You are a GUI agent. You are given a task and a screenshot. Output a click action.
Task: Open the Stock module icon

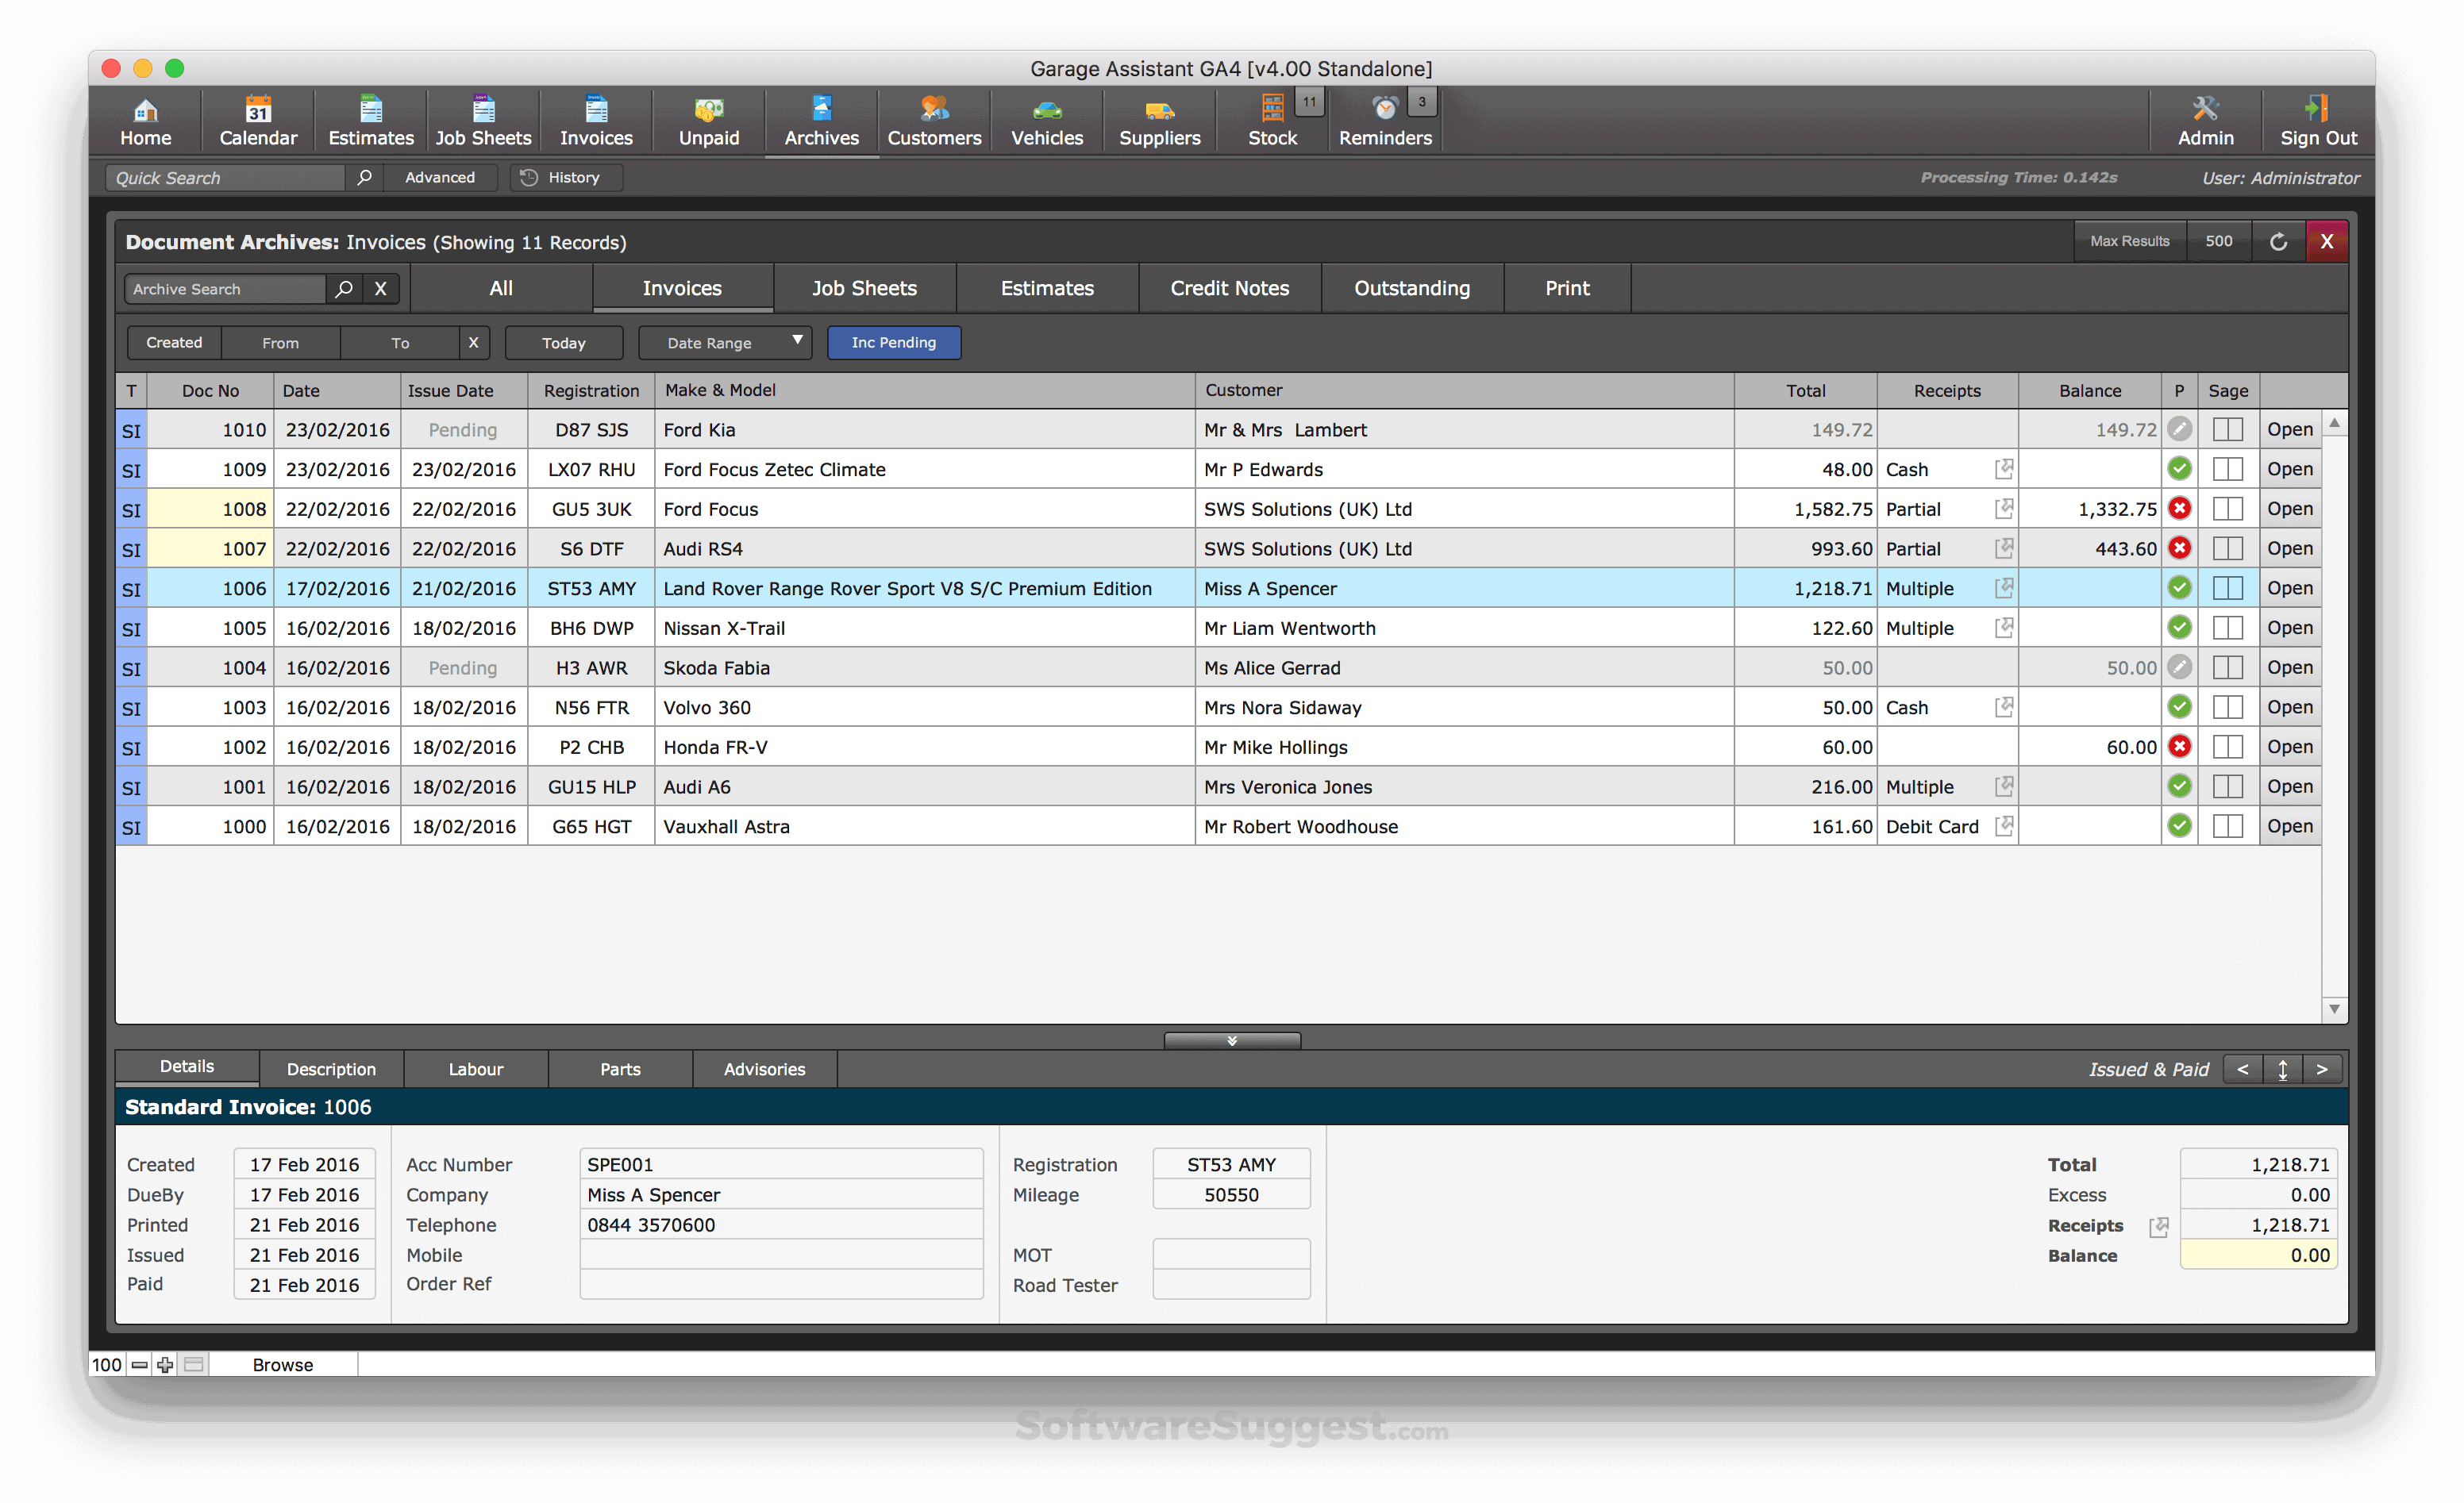(1272, 108)
